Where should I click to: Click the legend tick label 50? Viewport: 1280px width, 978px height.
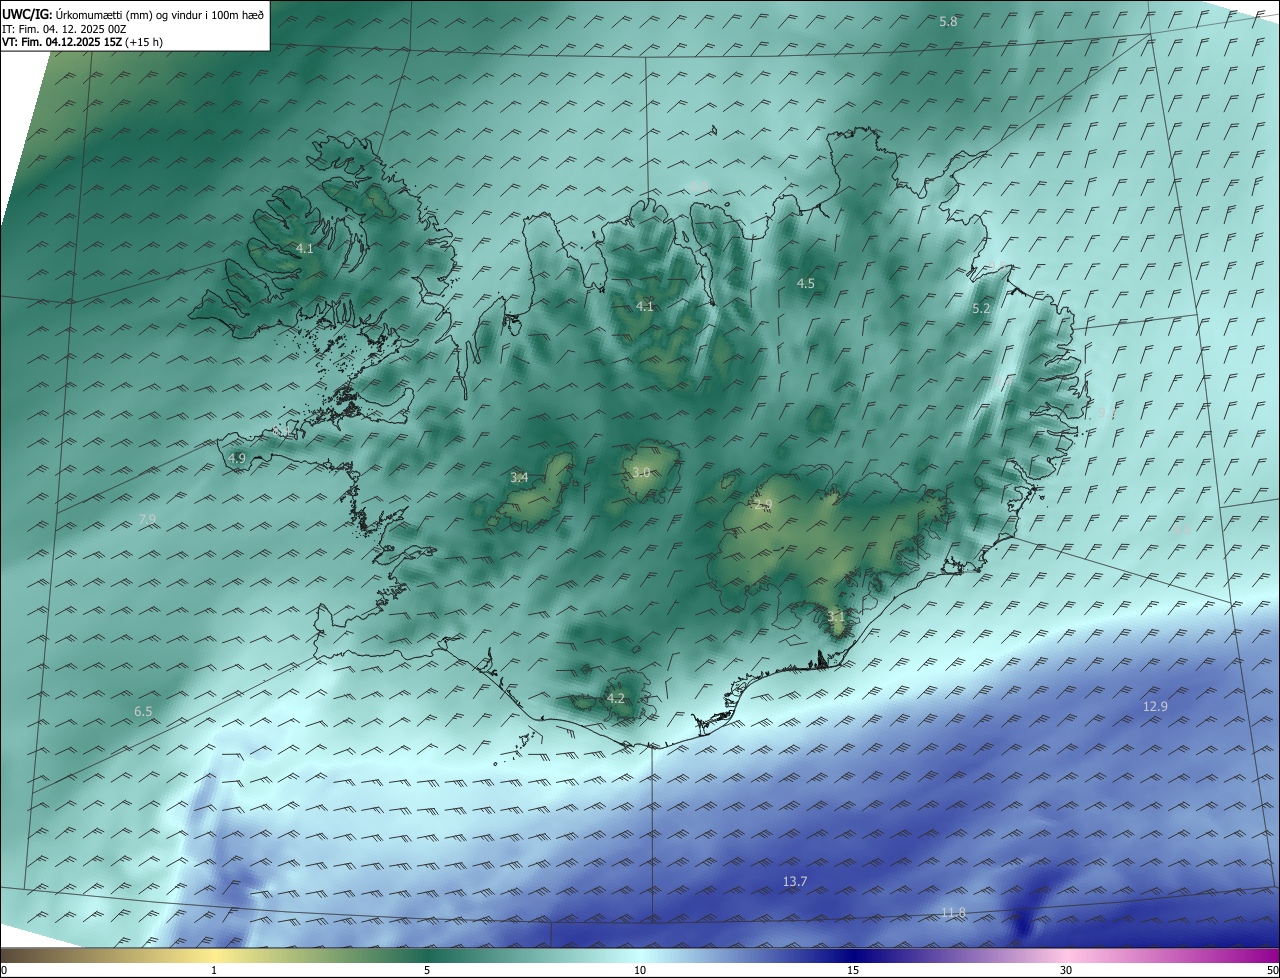[1273, 970]
